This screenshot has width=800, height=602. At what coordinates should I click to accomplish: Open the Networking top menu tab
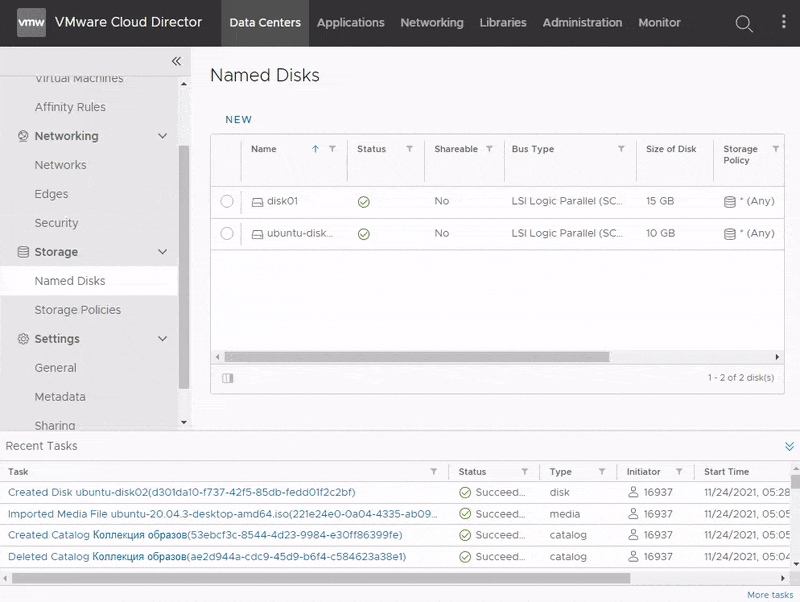point(432,23)
